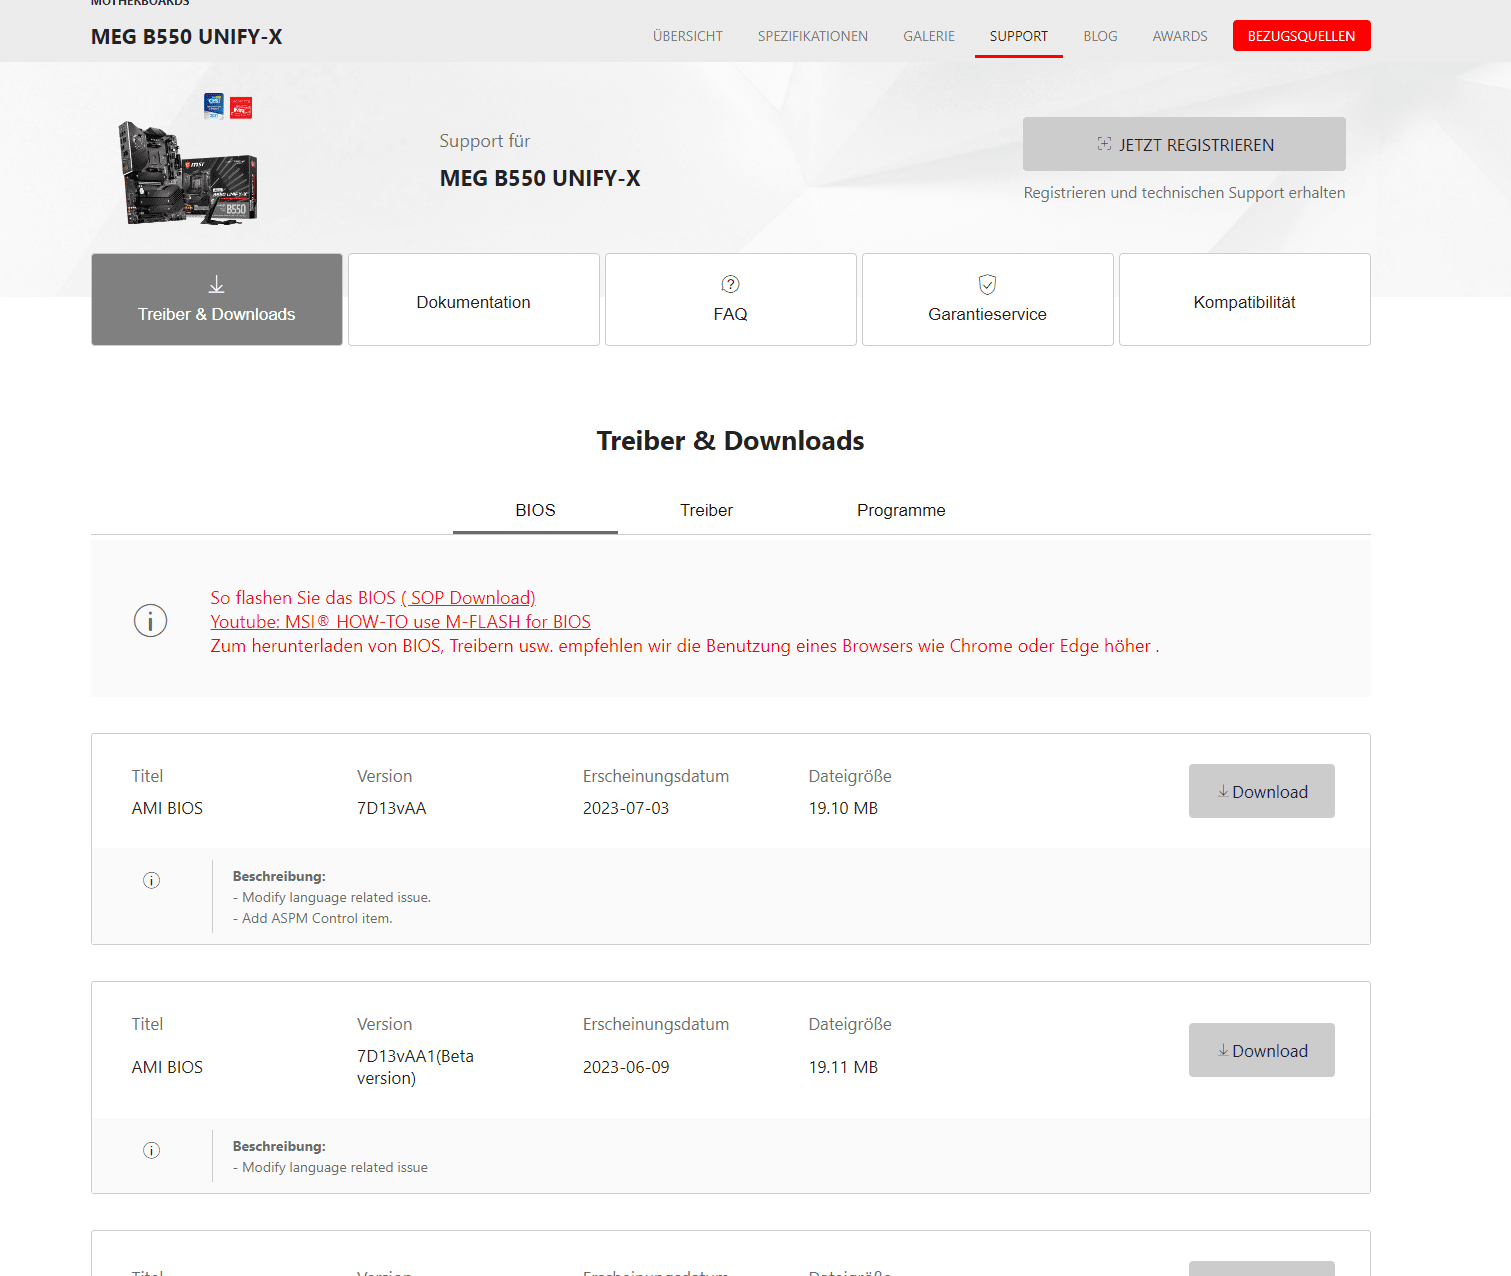The height and width of the screenshot is (1276, 1511).
Task: Select the BIOS sub-tab
Action: click(x=535, y=510)
